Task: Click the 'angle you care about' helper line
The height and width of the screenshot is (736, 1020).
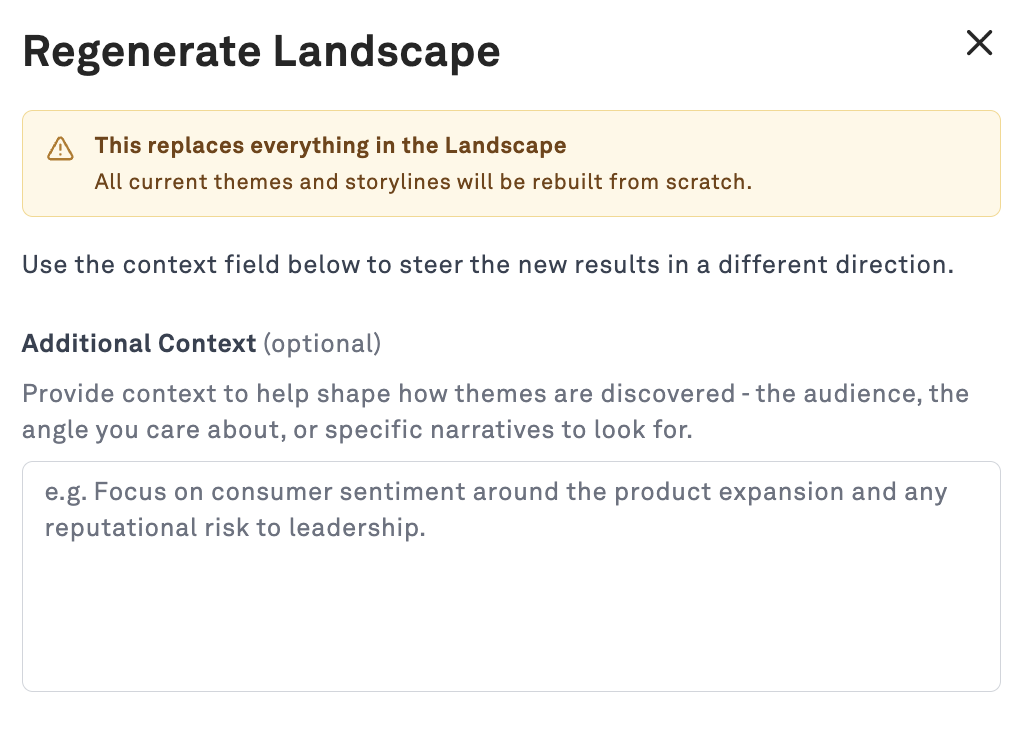Action: [x=357, y=429]
